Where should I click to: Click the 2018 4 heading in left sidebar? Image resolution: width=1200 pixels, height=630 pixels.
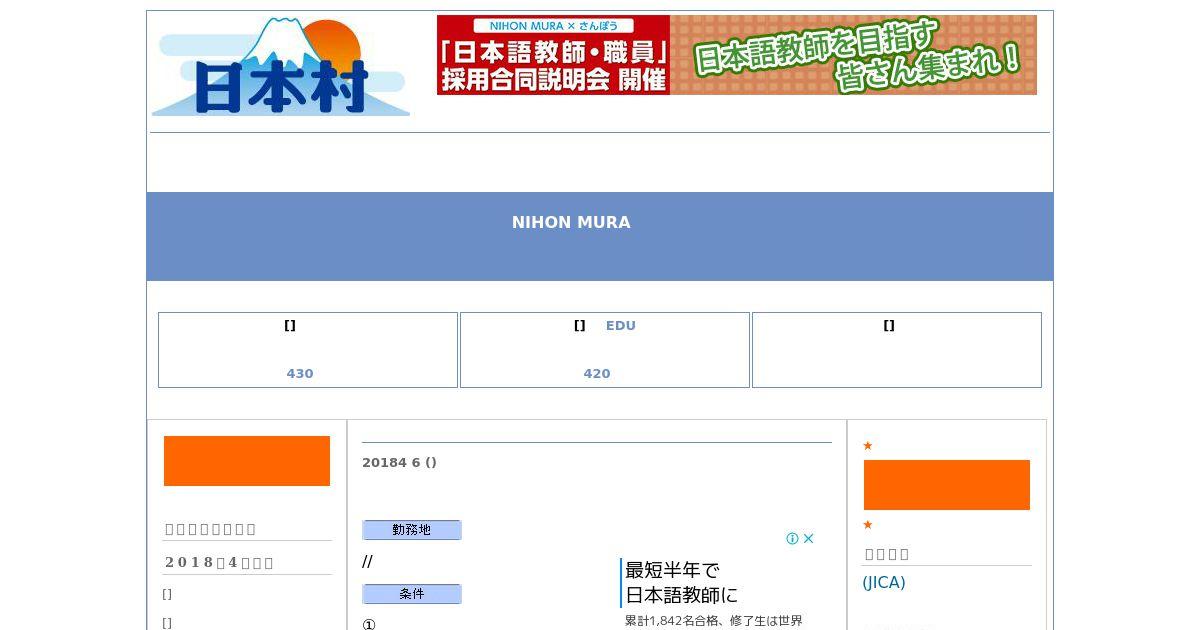219,562
